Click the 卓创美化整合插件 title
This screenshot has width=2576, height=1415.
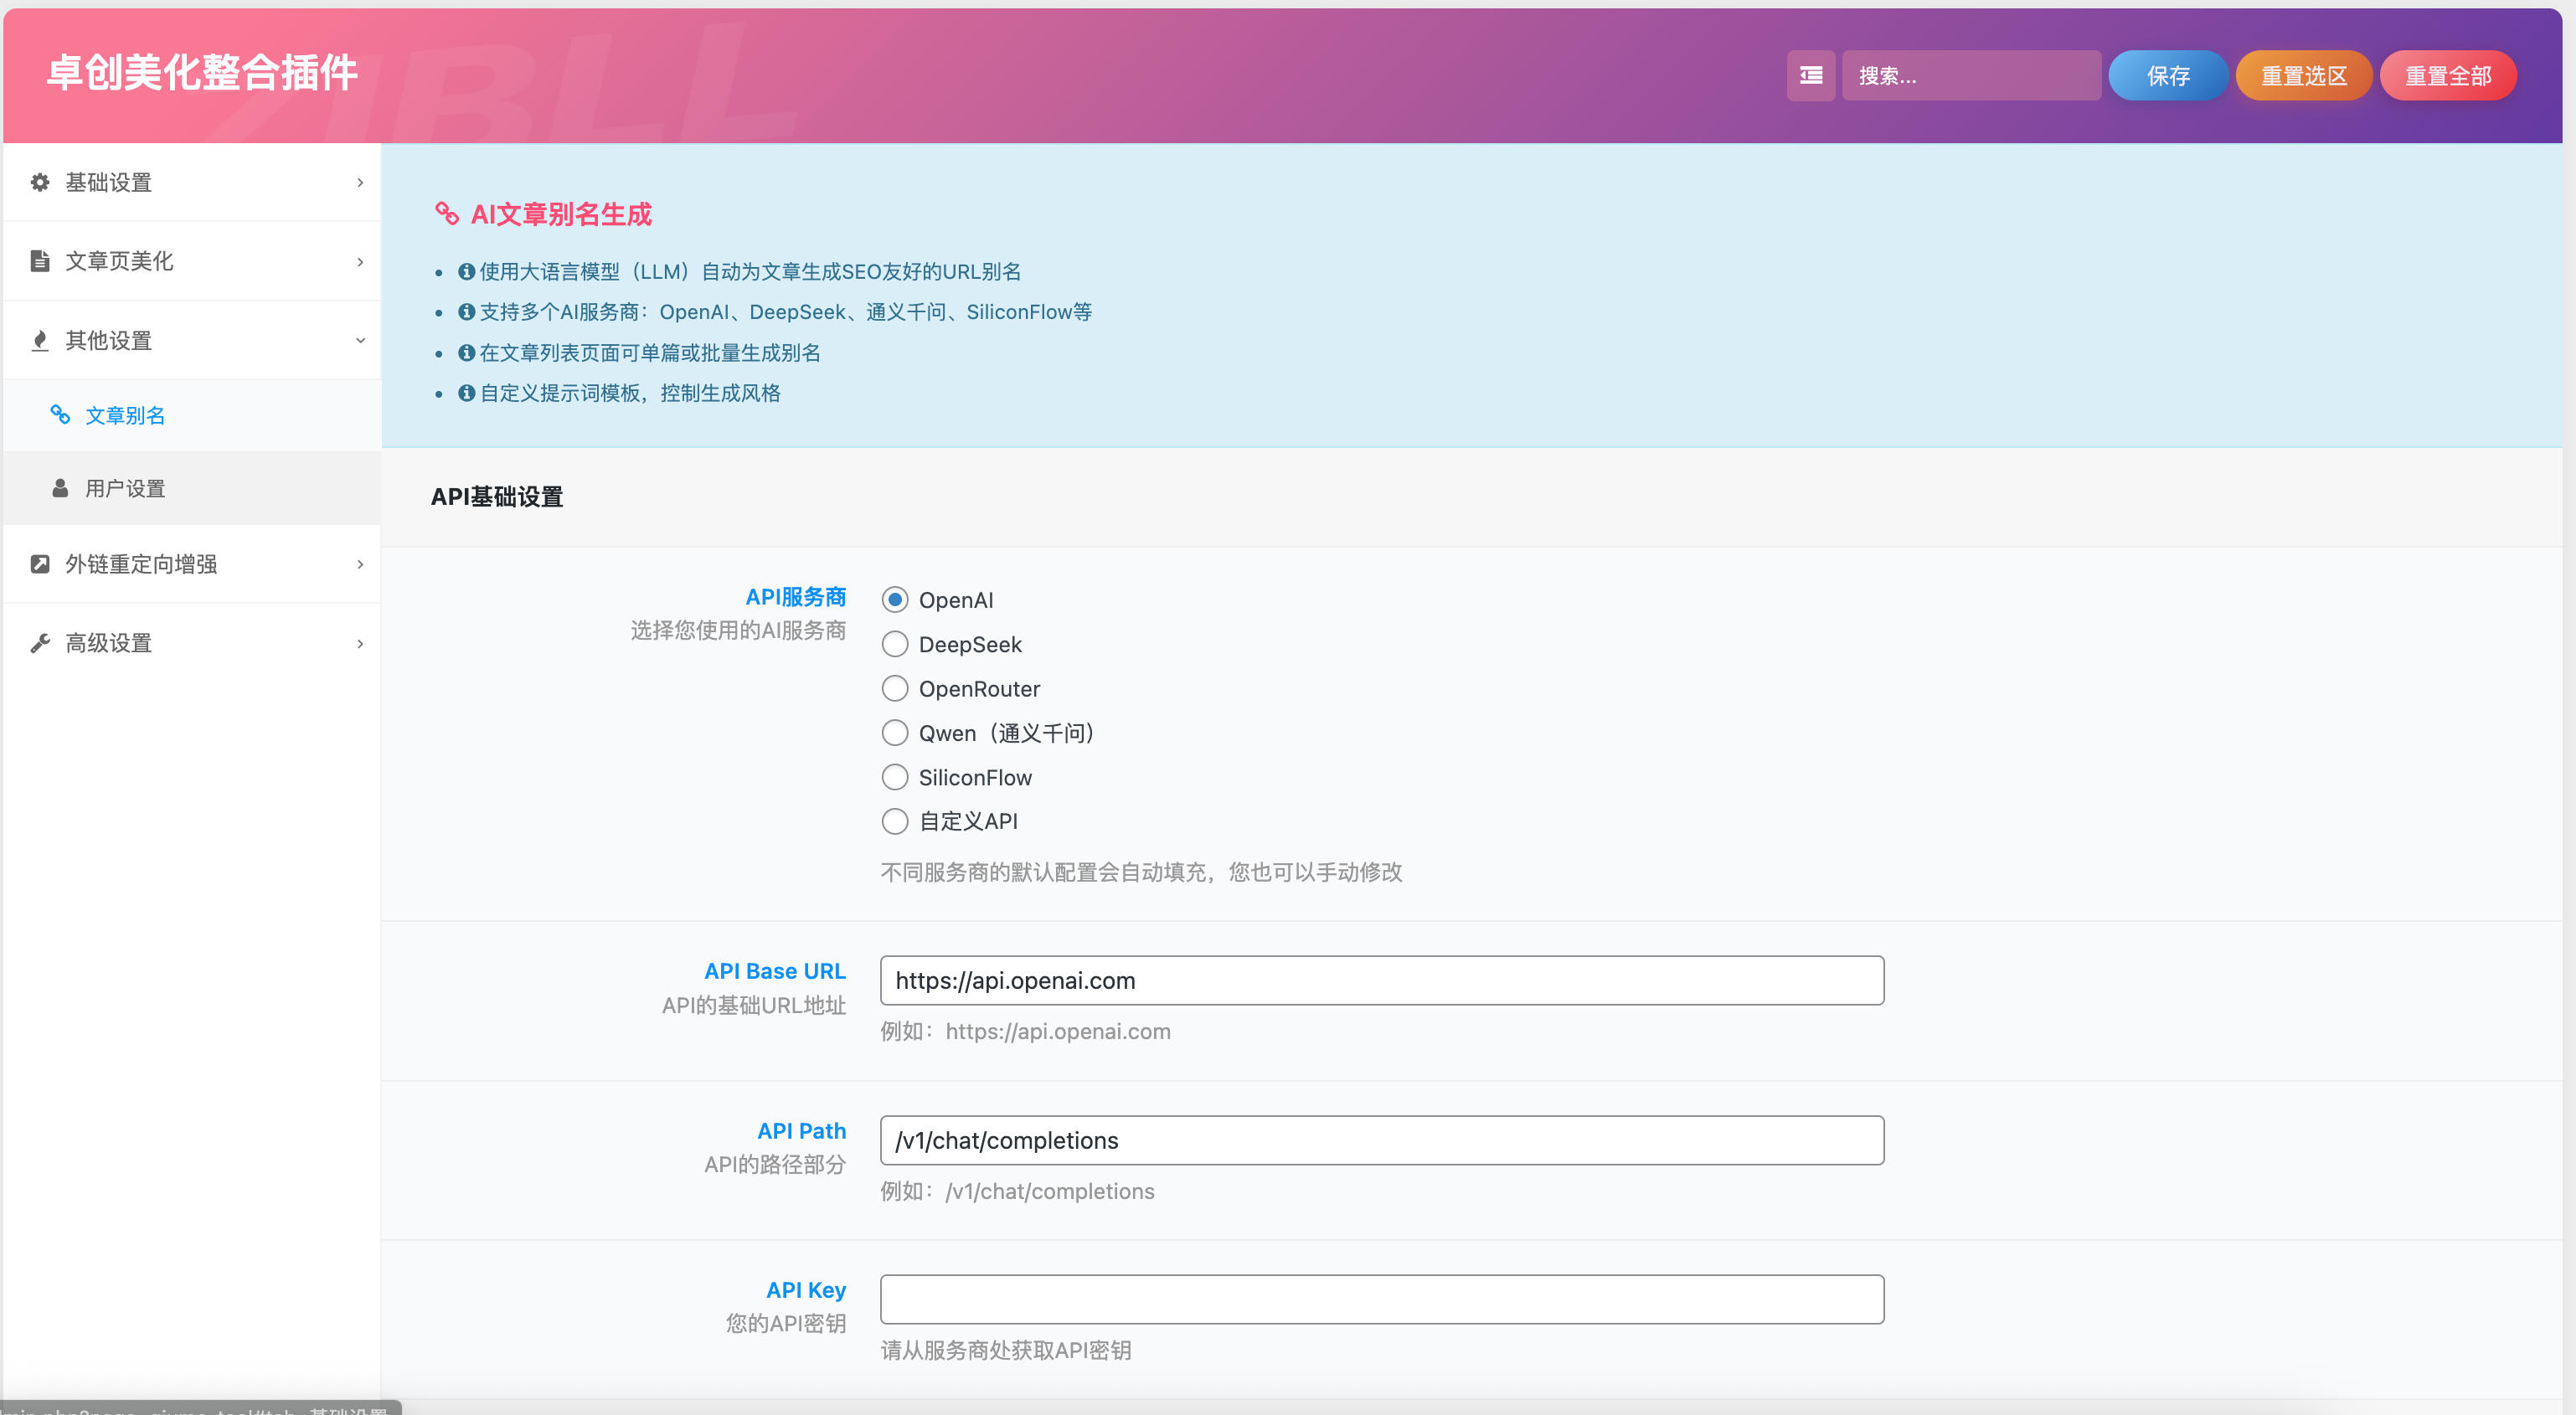pos(202,73)
